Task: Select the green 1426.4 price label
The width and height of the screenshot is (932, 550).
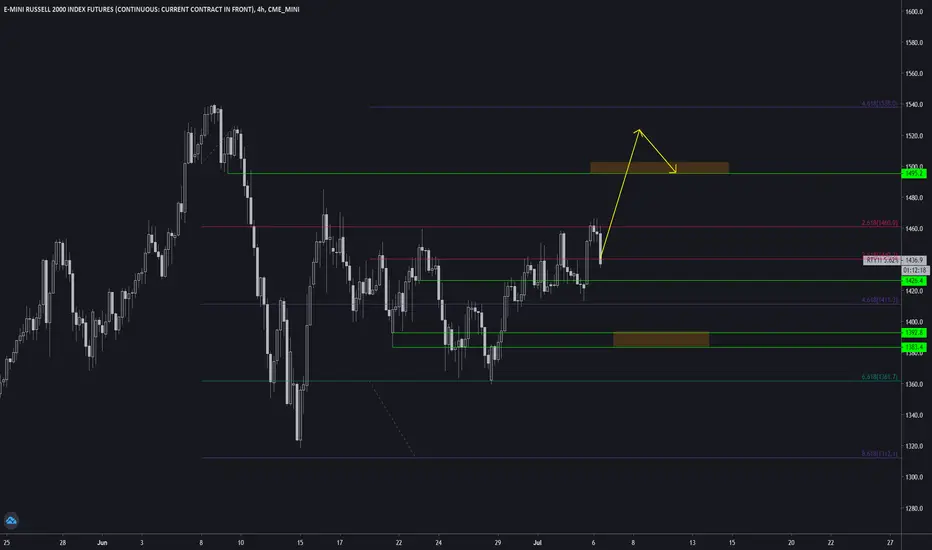Action: tap(914, 281)
